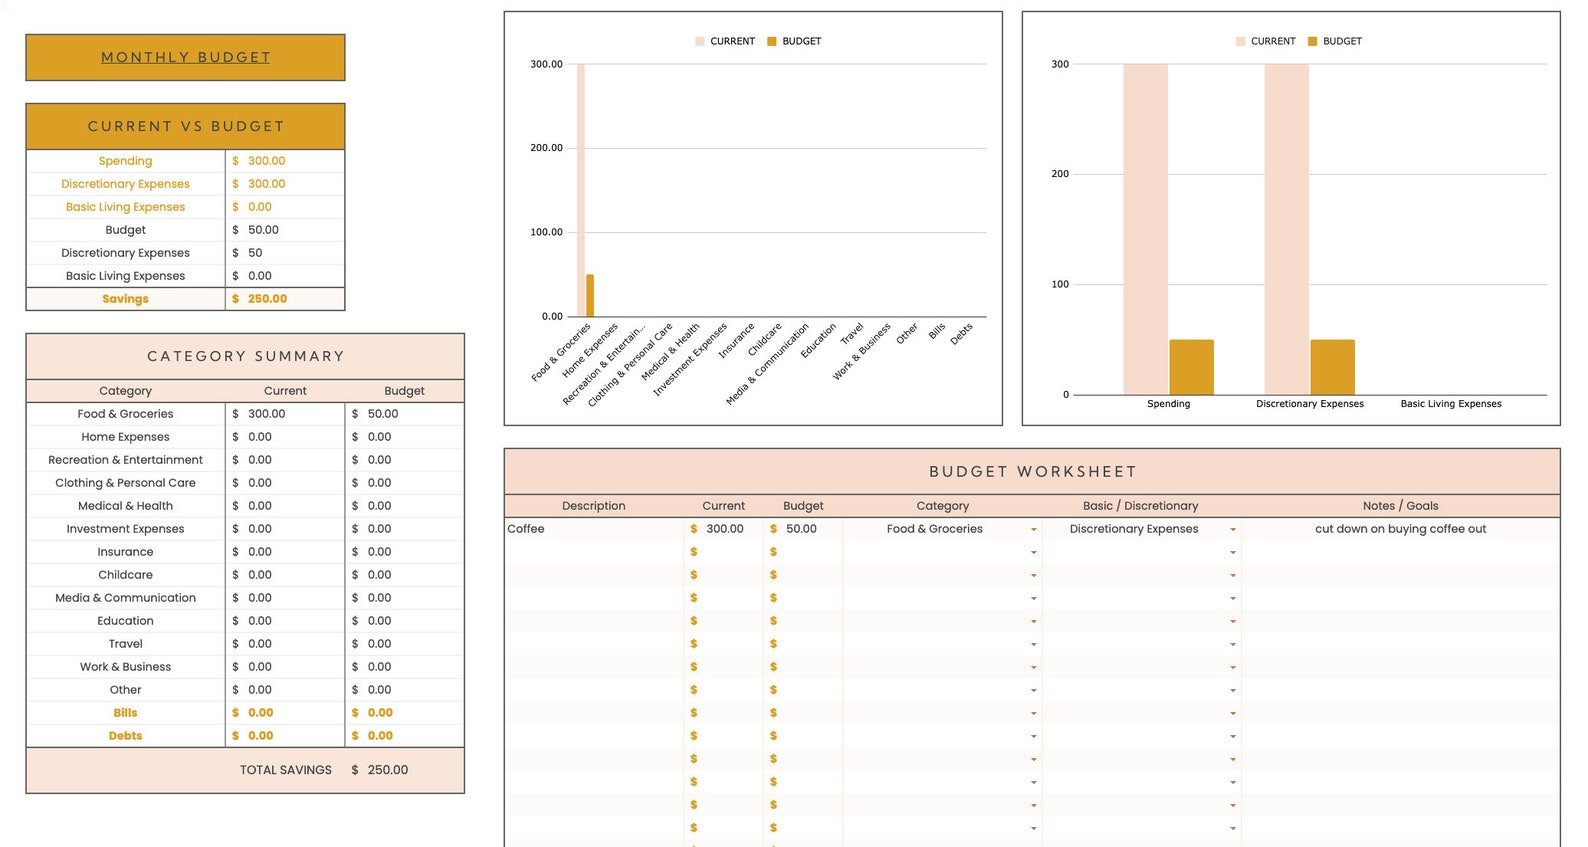Select Food & Groceries in Category Summary
The image size is (1588, 847).
(125, 414)
